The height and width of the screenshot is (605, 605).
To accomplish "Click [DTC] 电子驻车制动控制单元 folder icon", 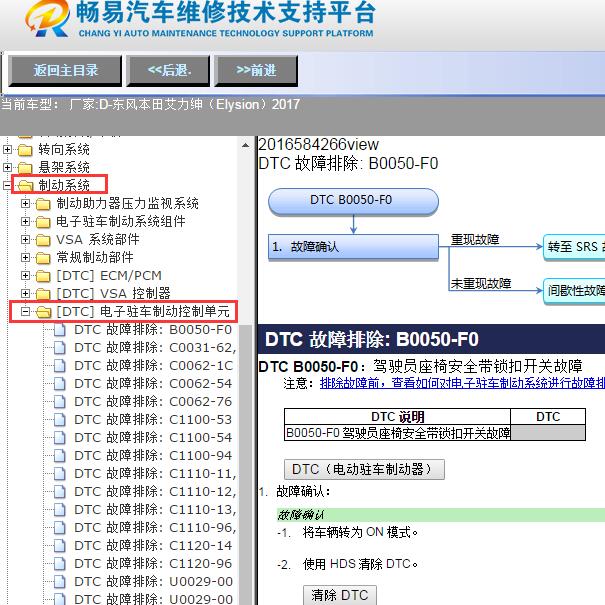I will (x=44, y=312).
